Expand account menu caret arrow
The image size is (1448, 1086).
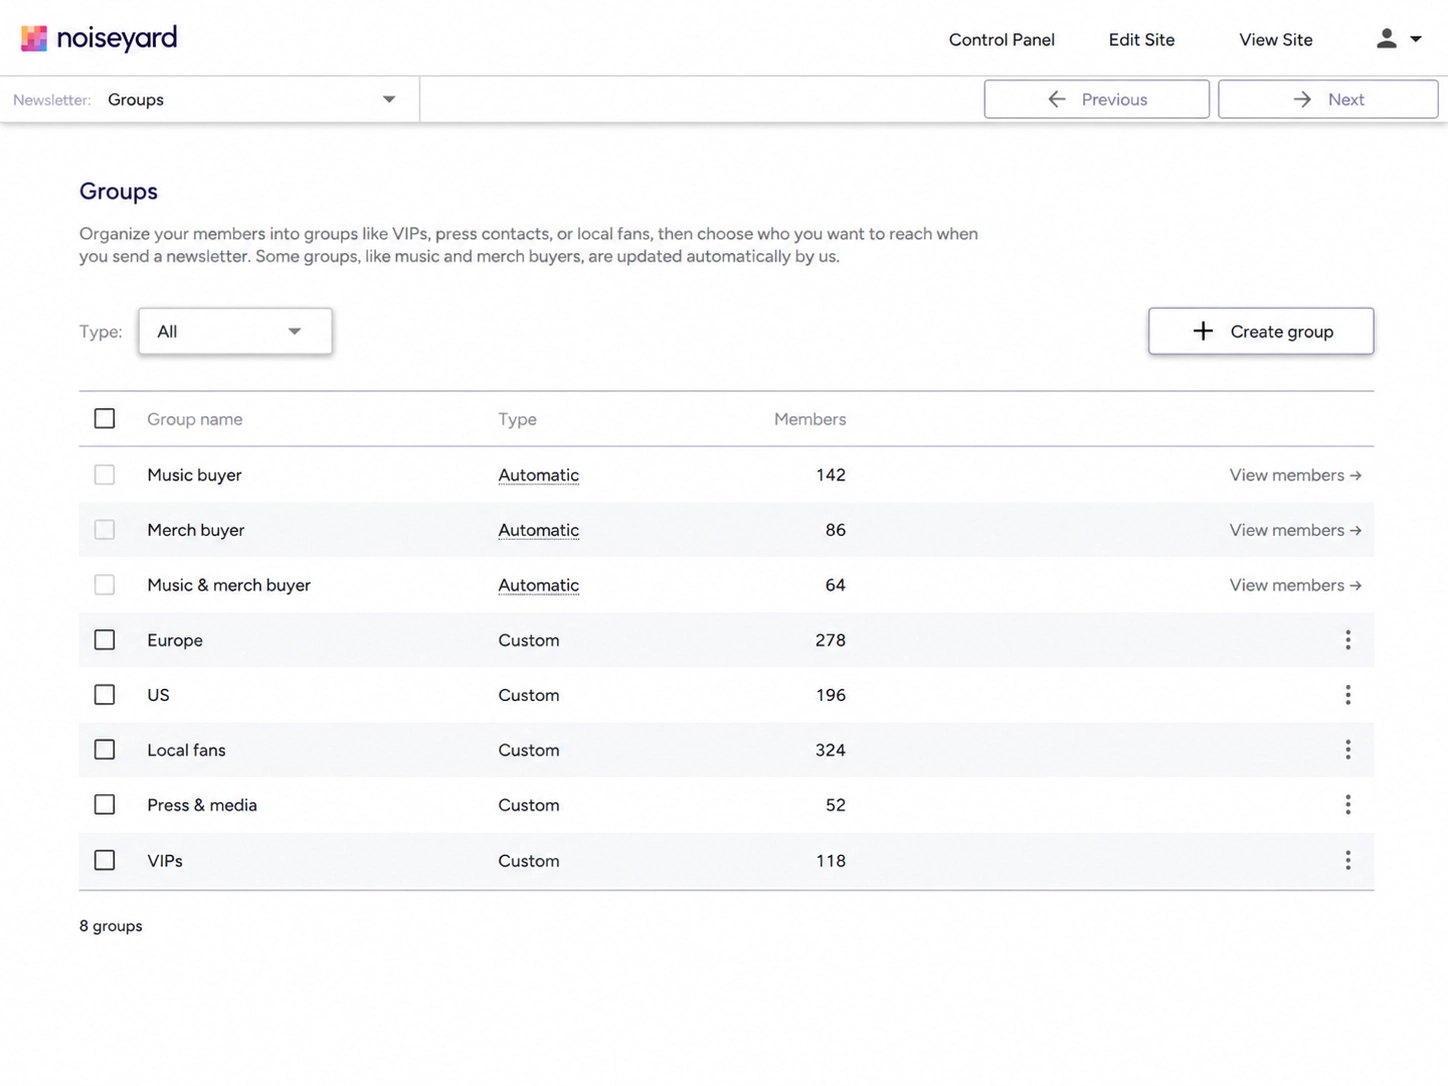point(1416,39)
